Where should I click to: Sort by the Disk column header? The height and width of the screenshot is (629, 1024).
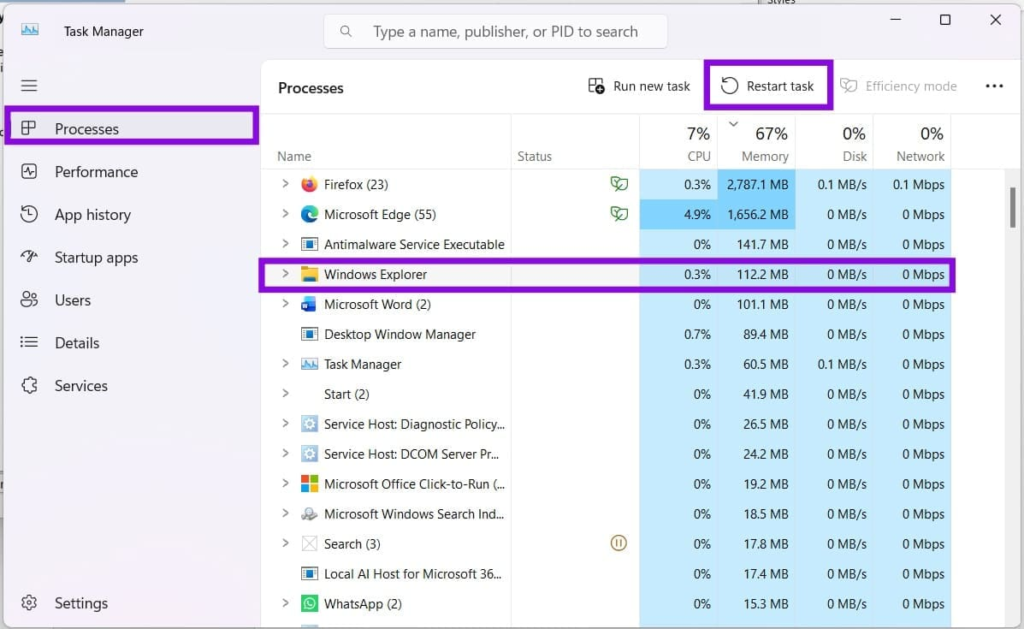(x=835, y=143)
